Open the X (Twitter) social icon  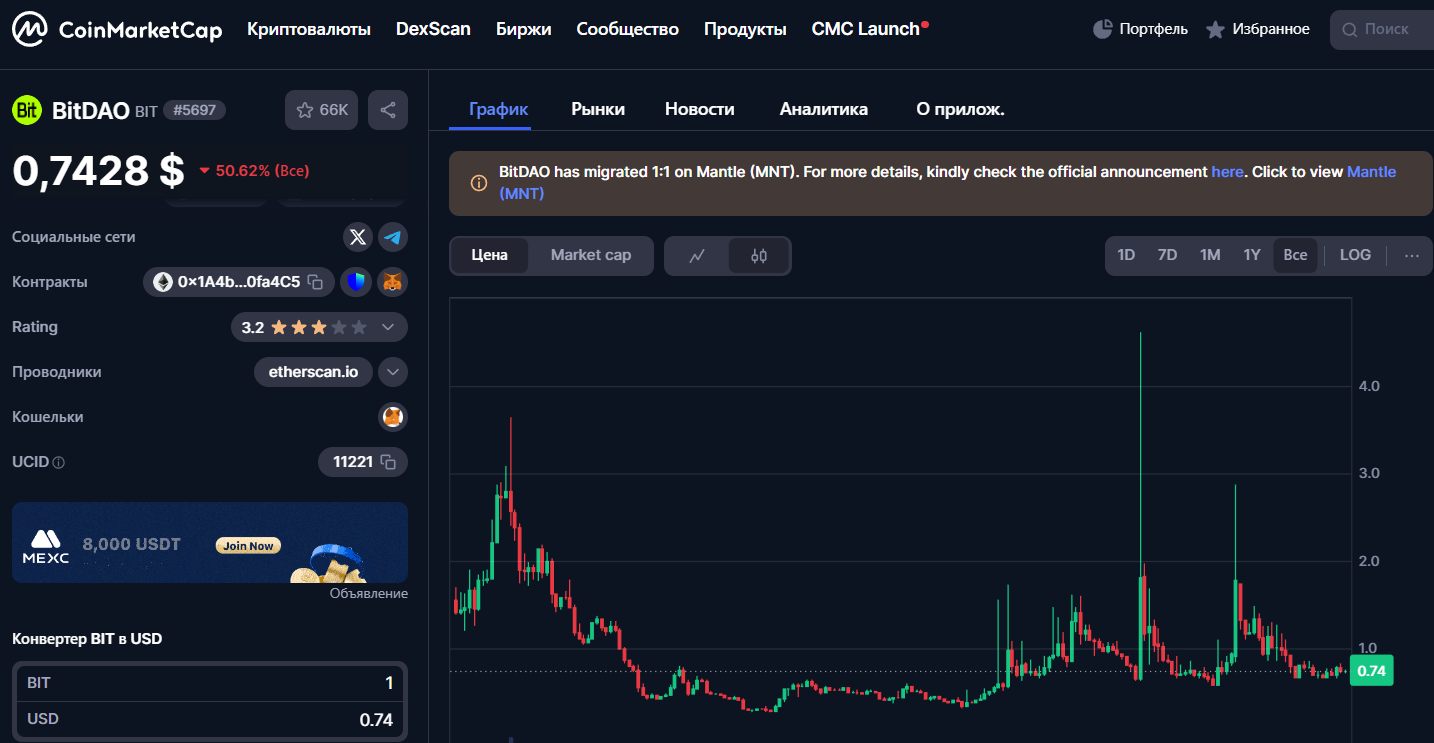click(x=358, y=237)
